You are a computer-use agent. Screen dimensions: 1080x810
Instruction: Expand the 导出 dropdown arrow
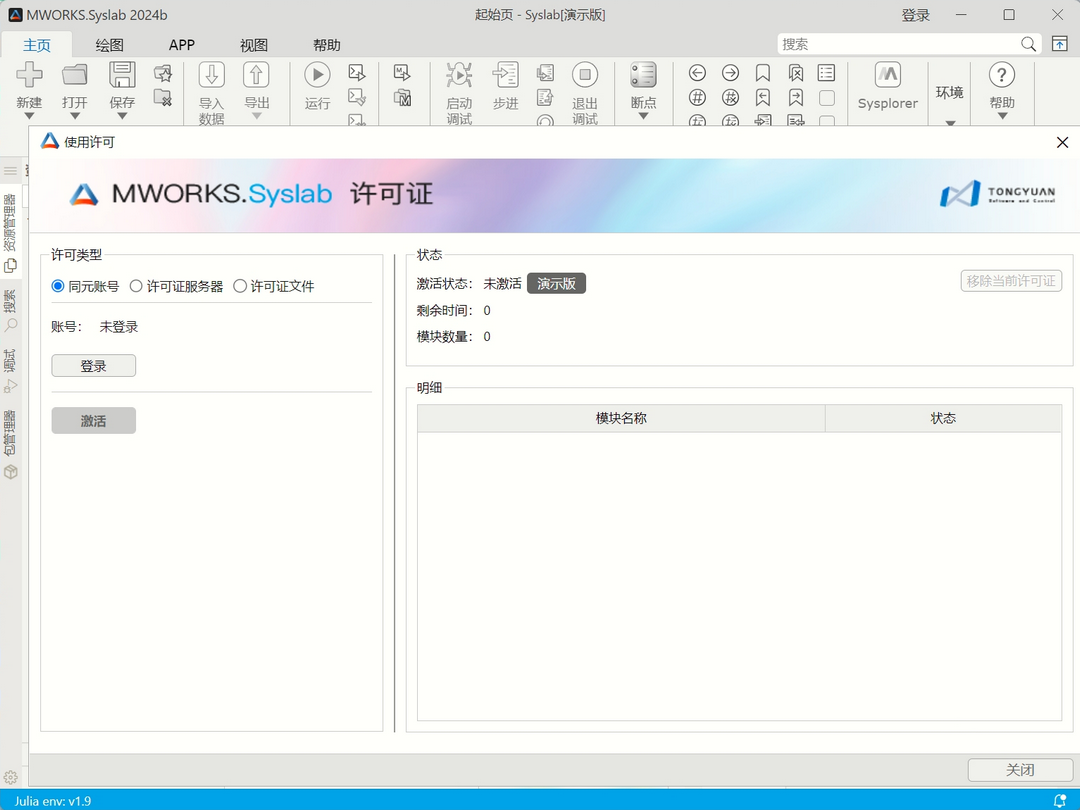coord(256,116)
